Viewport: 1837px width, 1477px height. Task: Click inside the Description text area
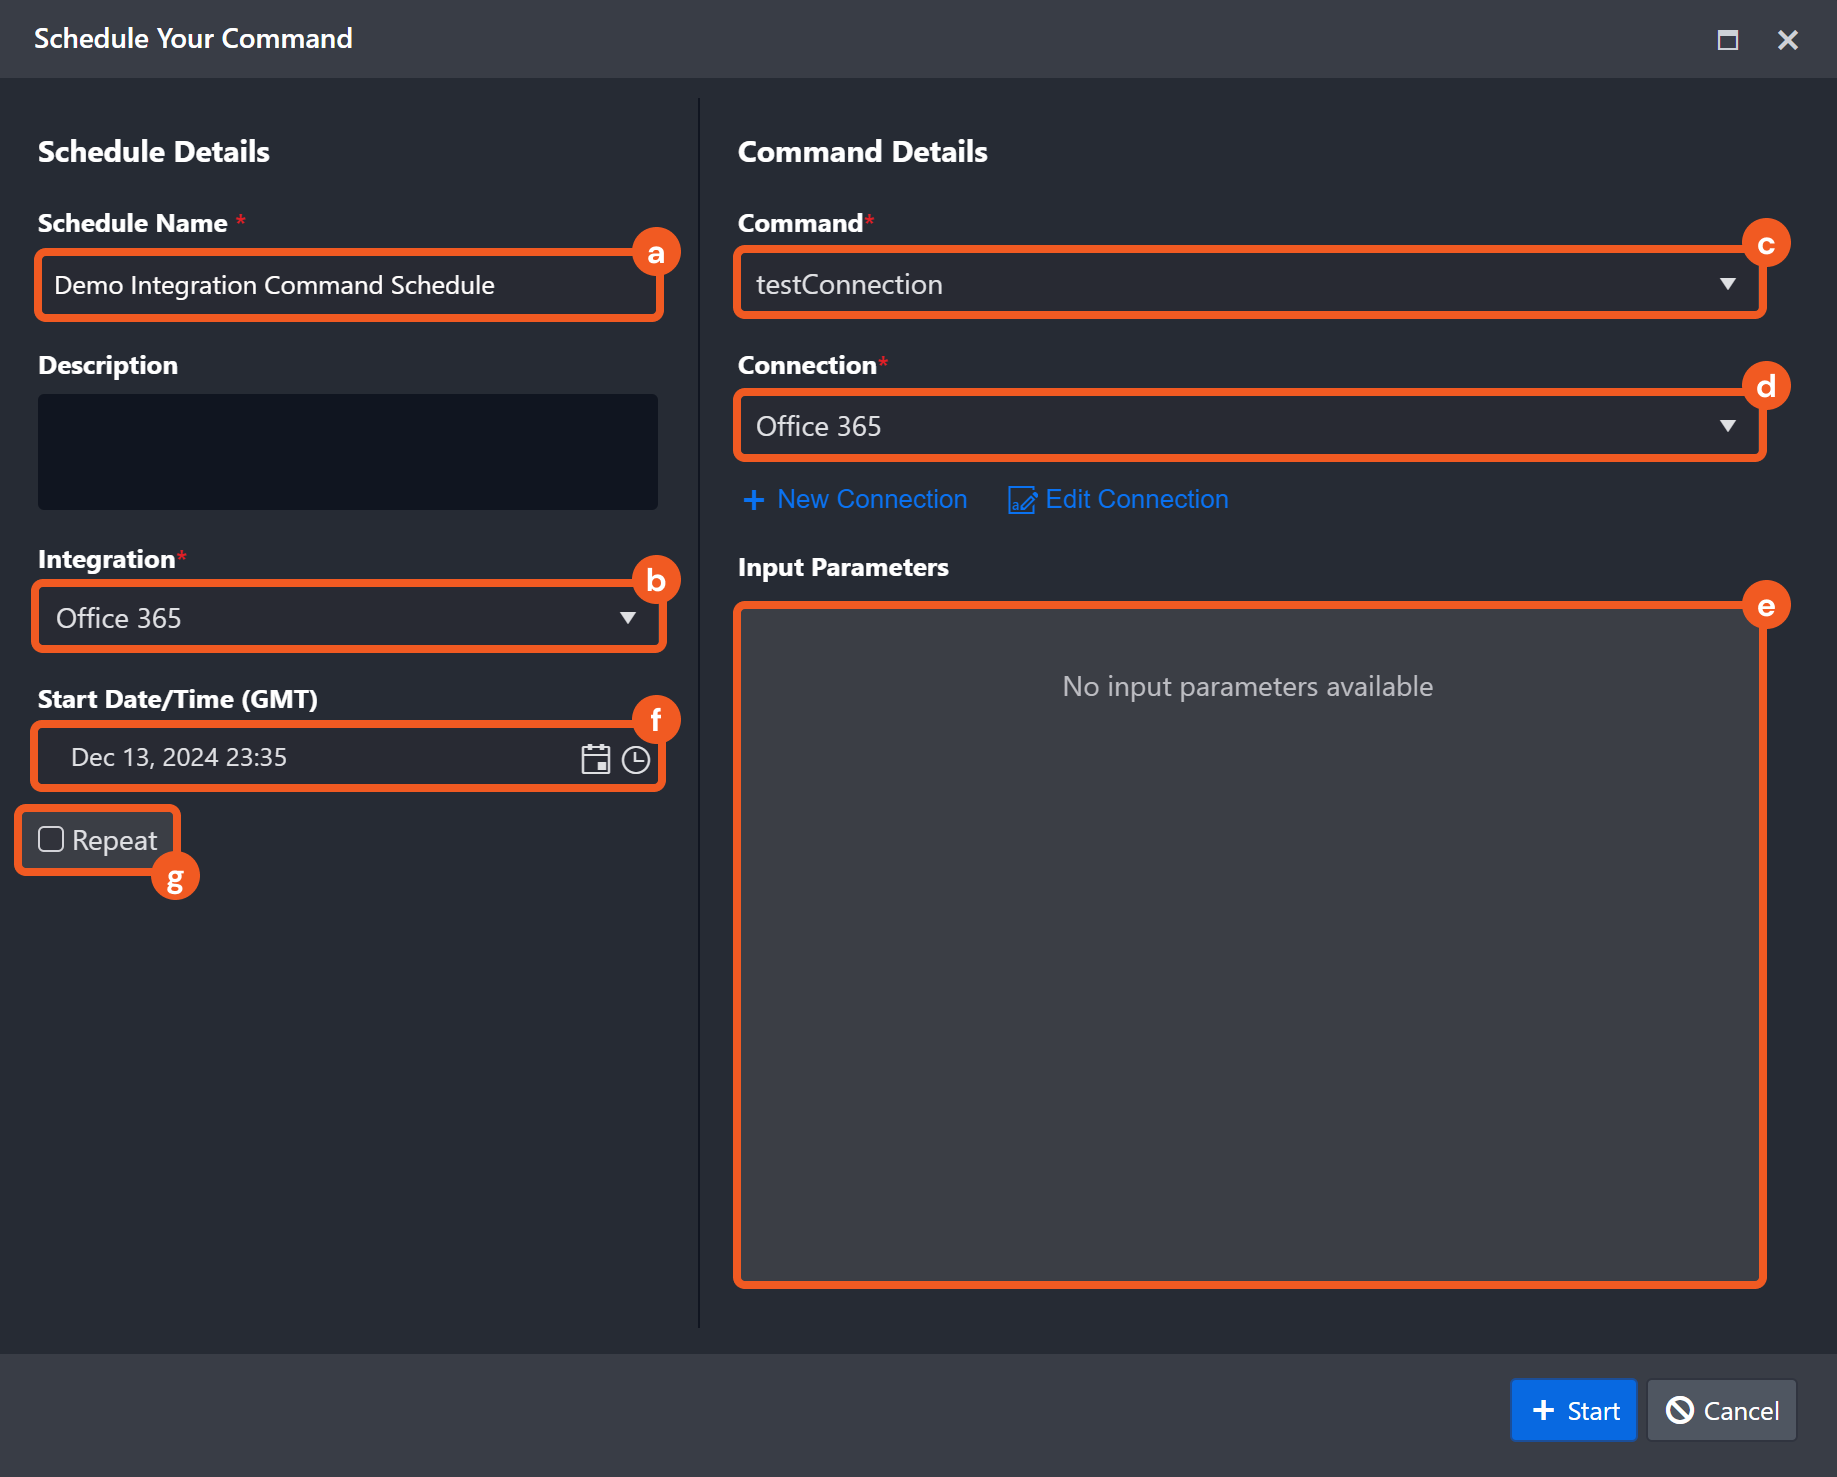pyautogui.click(x=347, y=452)
